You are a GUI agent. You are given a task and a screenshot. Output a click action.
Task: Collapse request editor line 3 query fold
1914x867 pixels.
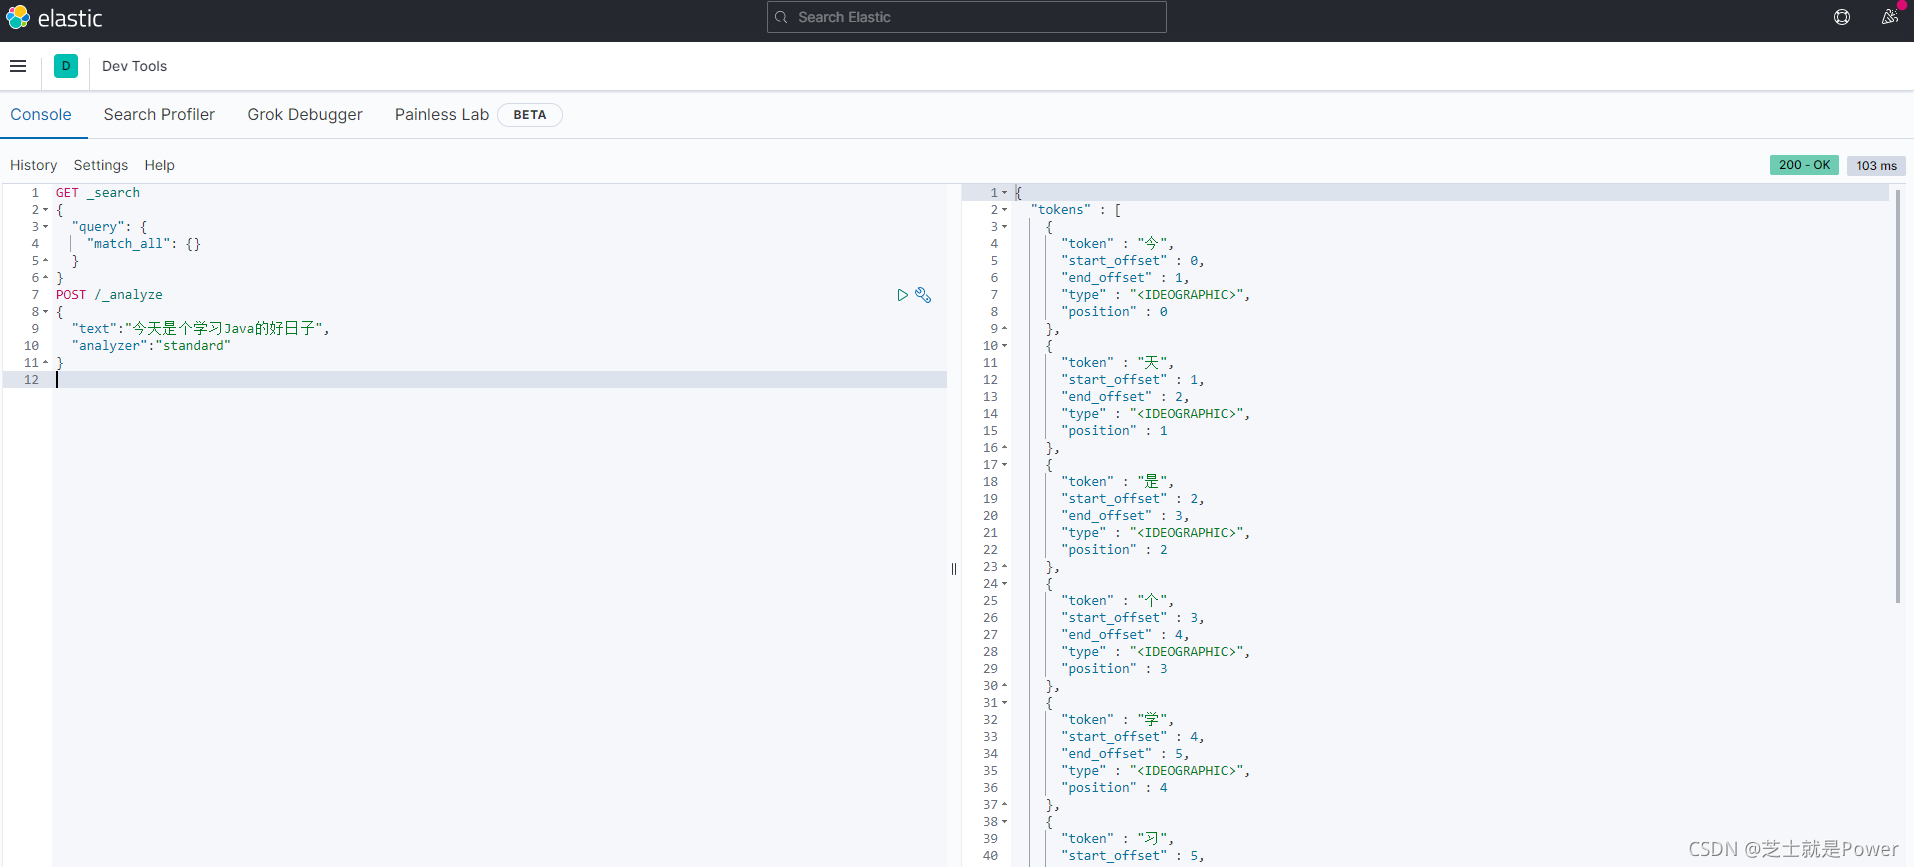coord(45,227)
